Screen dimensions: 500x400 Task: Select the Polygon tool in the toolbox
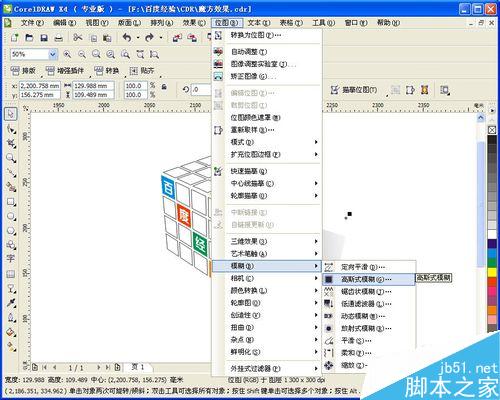[11, 231]
